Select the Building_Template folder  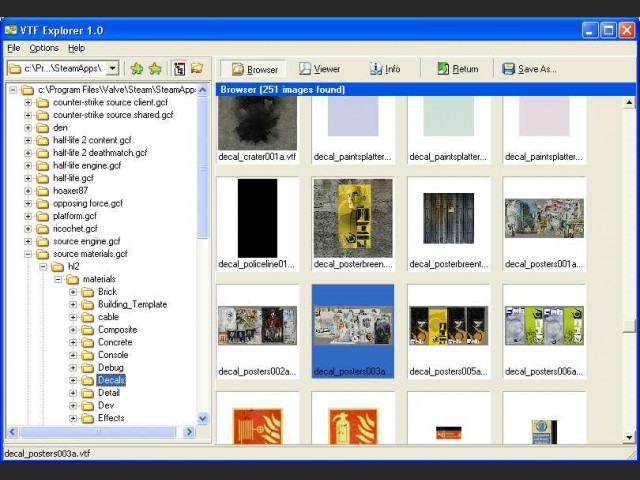tap(132, 304)
